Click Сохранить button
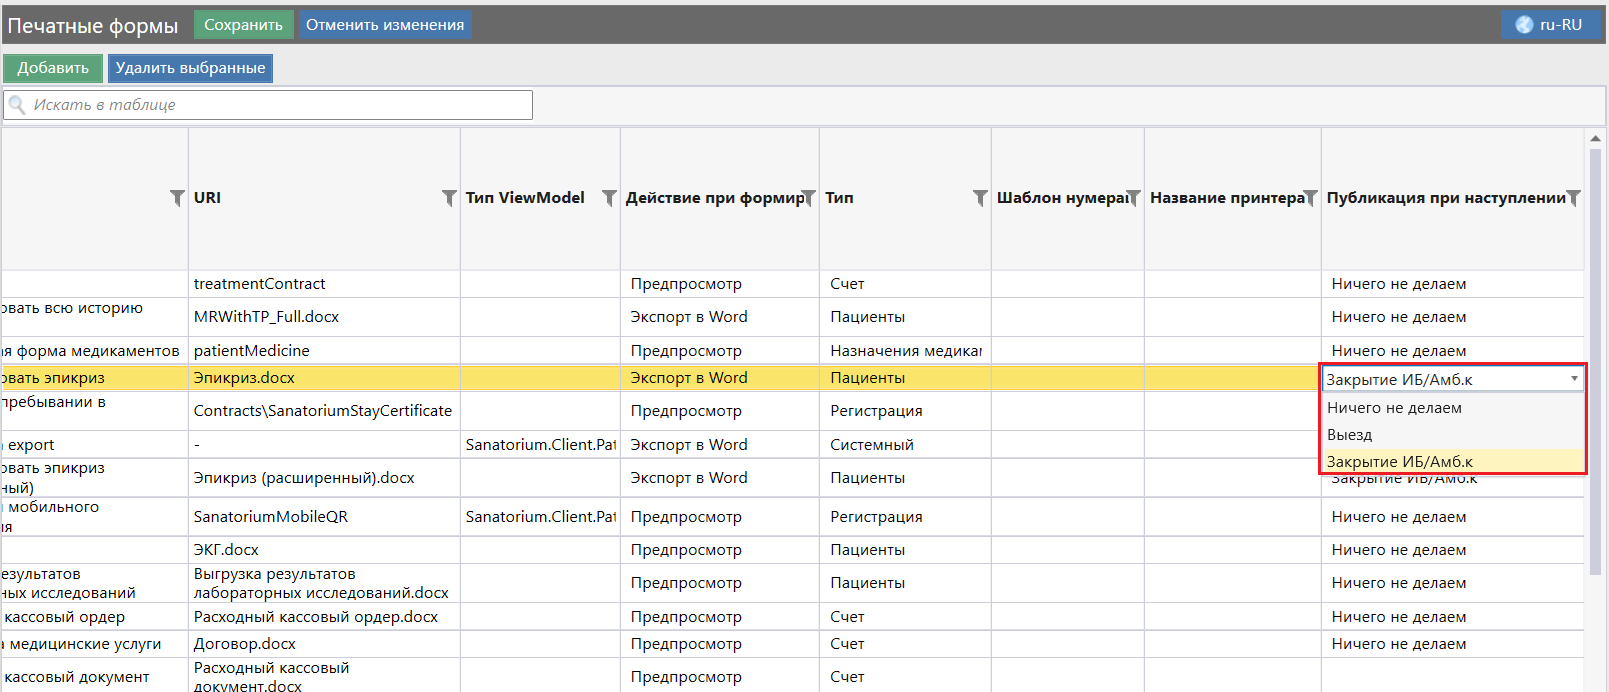The height and width of the screenshot is (692, 1609). pyautogui.click(x=243, y=25)
